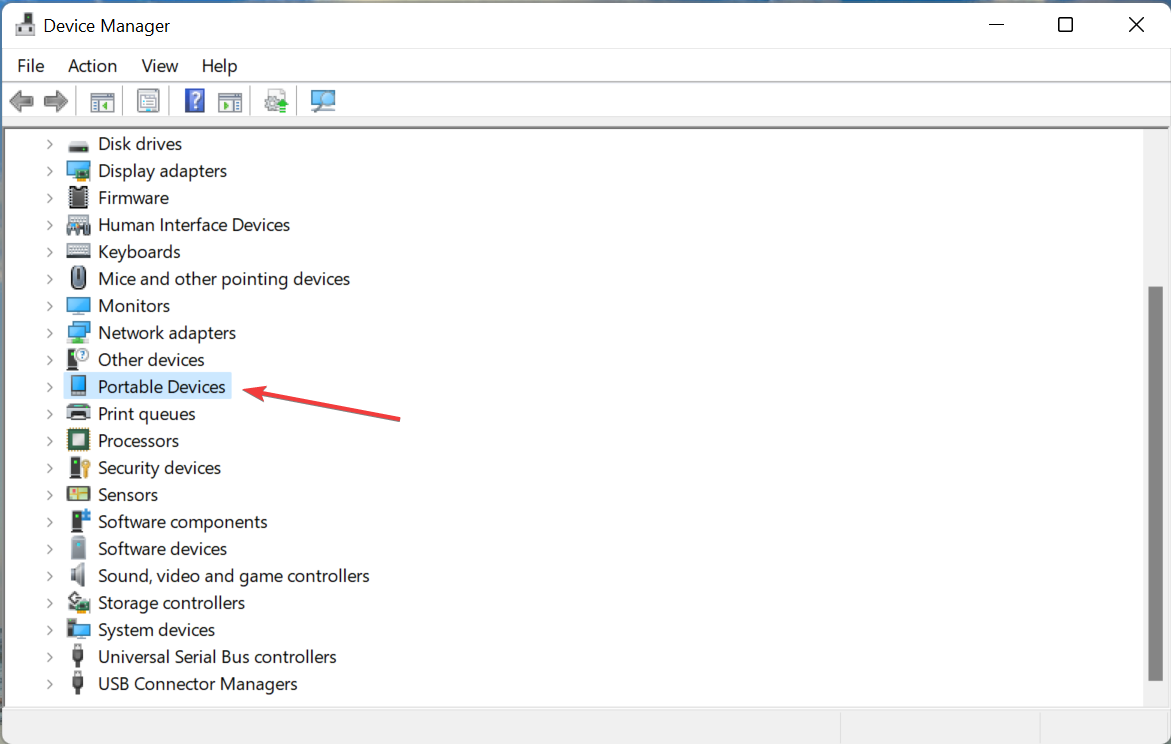Click the USB Connector Managers plug icon
The image size is (1171, 744).
(78, 683)
